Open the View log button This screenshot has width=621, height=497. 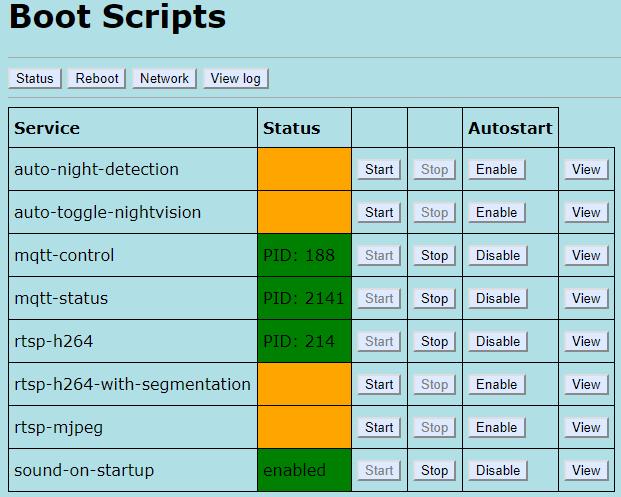click(236, 78)
